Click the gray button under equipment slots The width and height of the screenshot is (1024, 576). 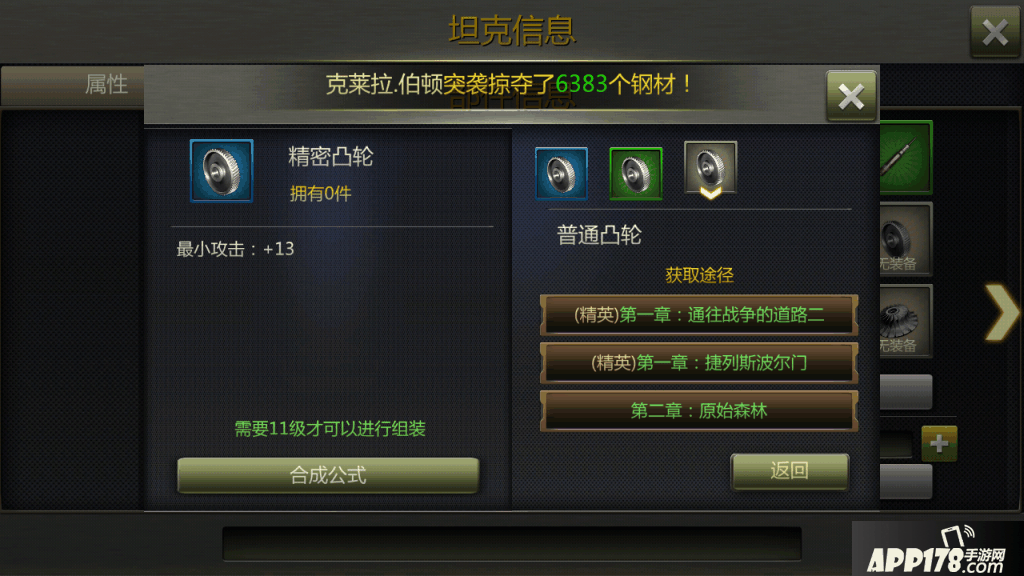(906, 392)
